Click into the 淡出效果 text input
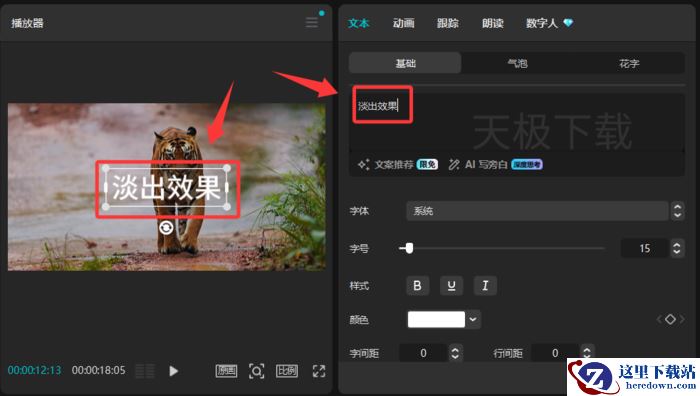The image size is (700, 396). click(517, 121)
